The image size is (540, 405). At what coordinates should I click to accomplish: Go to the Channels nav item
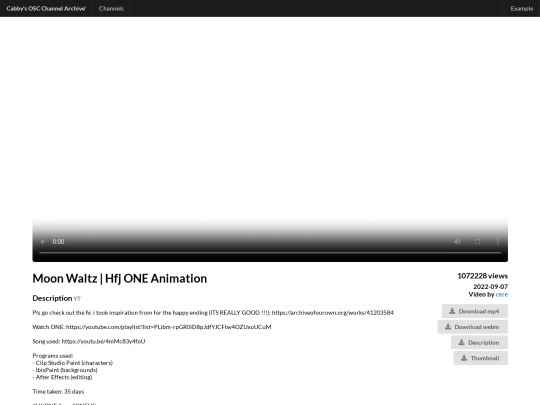pos(111,9)
